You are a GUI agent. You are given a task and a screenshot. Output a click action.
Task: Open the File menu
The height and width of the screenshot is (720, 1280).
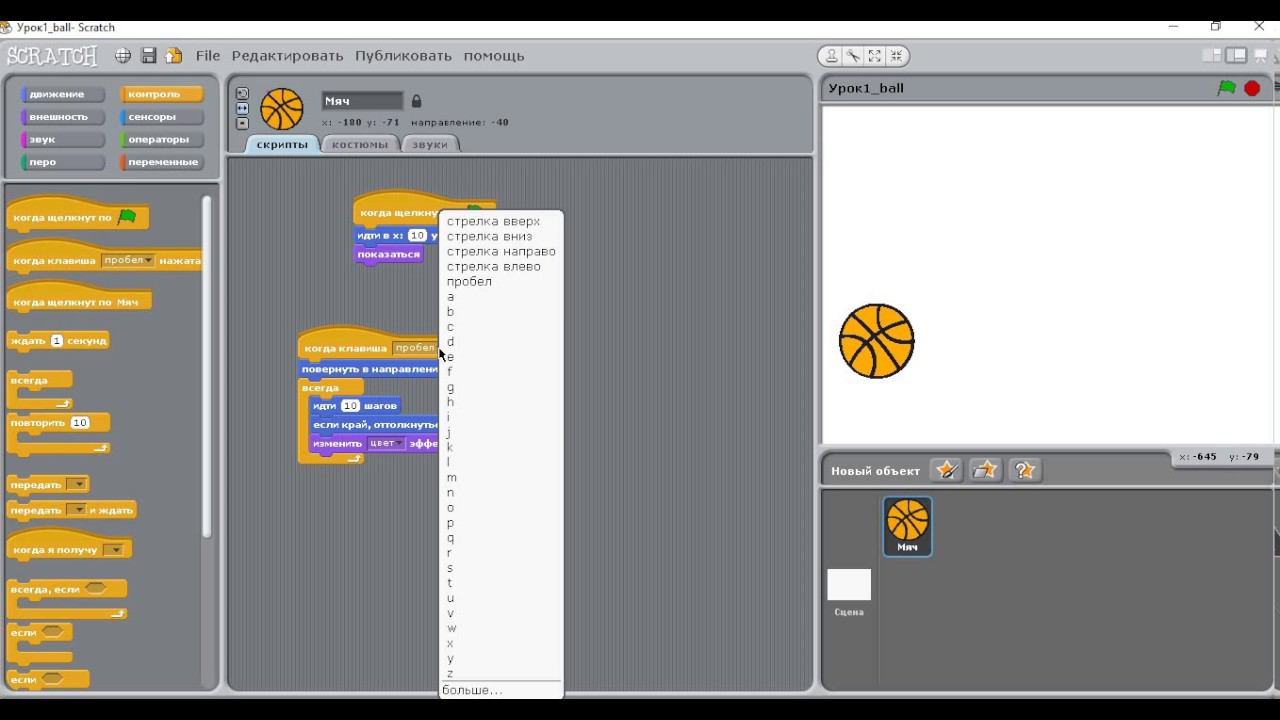[x=208, y=56]
